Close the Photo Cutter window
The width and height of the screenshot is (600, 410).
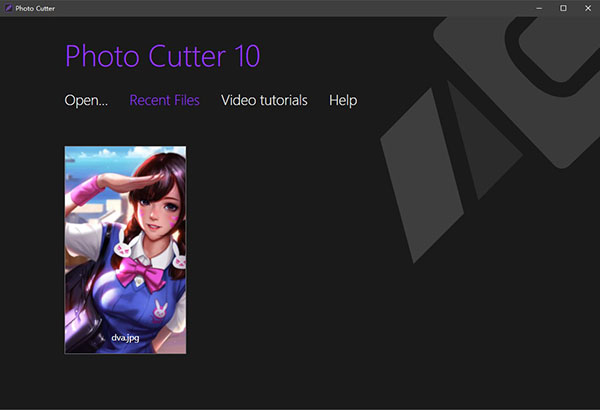(x=587, y=8)
